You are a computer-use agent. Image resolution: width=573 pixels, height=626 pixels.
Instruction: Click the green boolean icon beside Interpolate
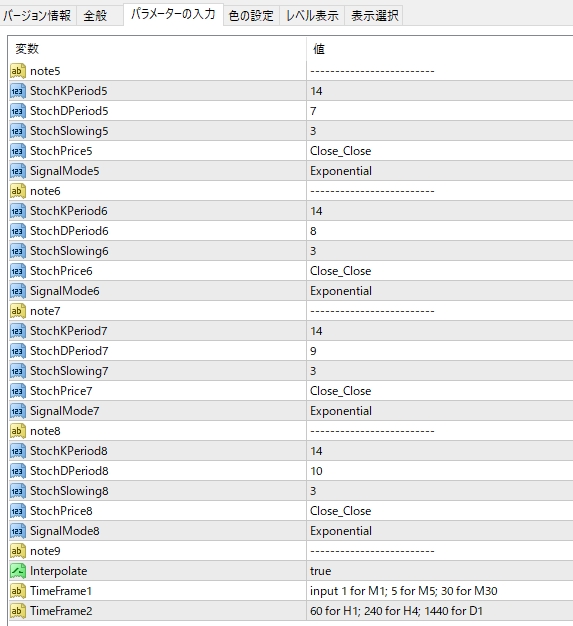tap(18, 571)
